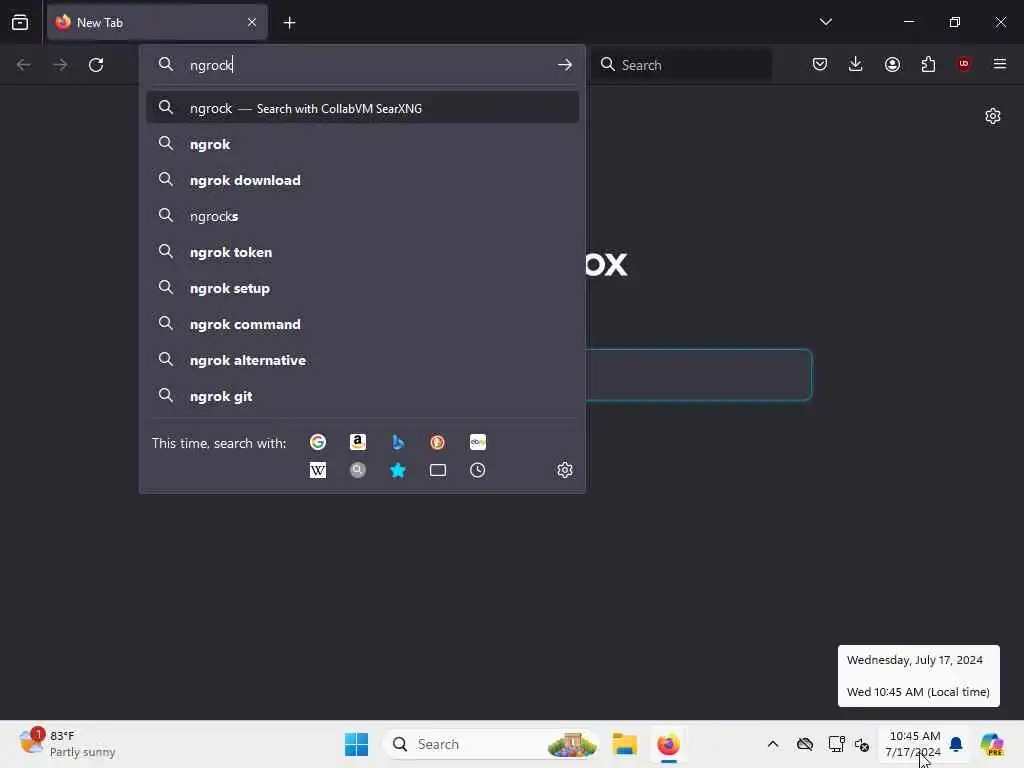Launch Copilot preview from the taskbar
Screen dimensions: 1024x768
[992, 744]
